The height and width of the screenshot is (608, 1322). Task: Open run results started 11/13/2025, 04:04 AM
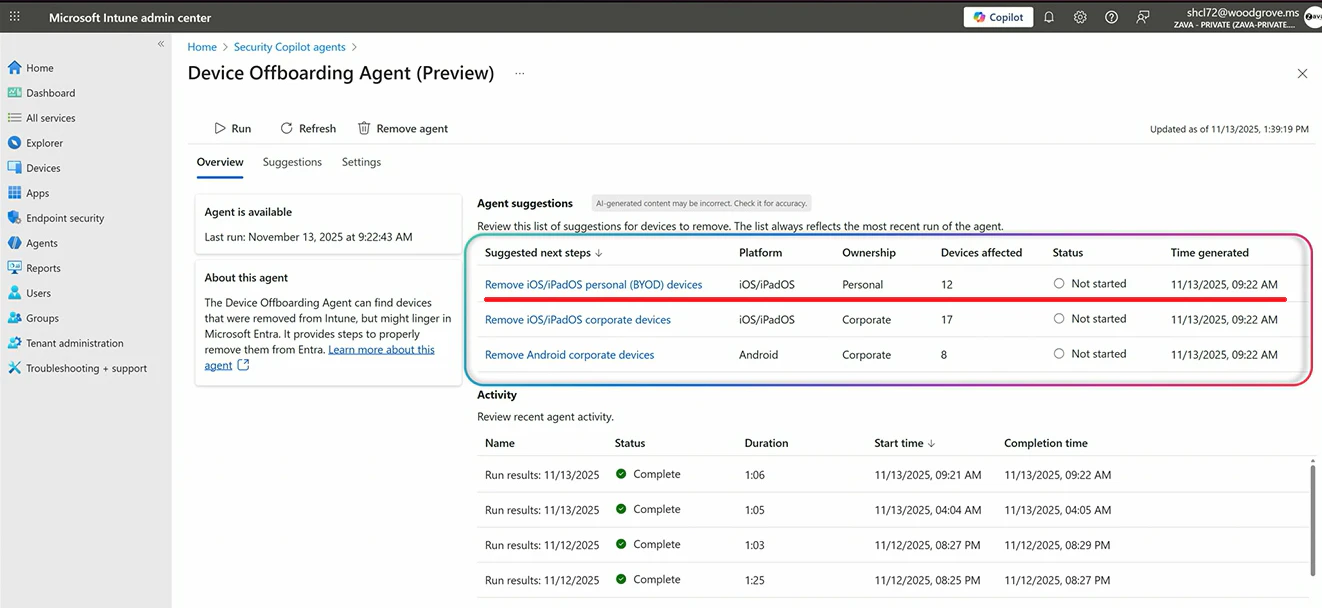[542, 510]
